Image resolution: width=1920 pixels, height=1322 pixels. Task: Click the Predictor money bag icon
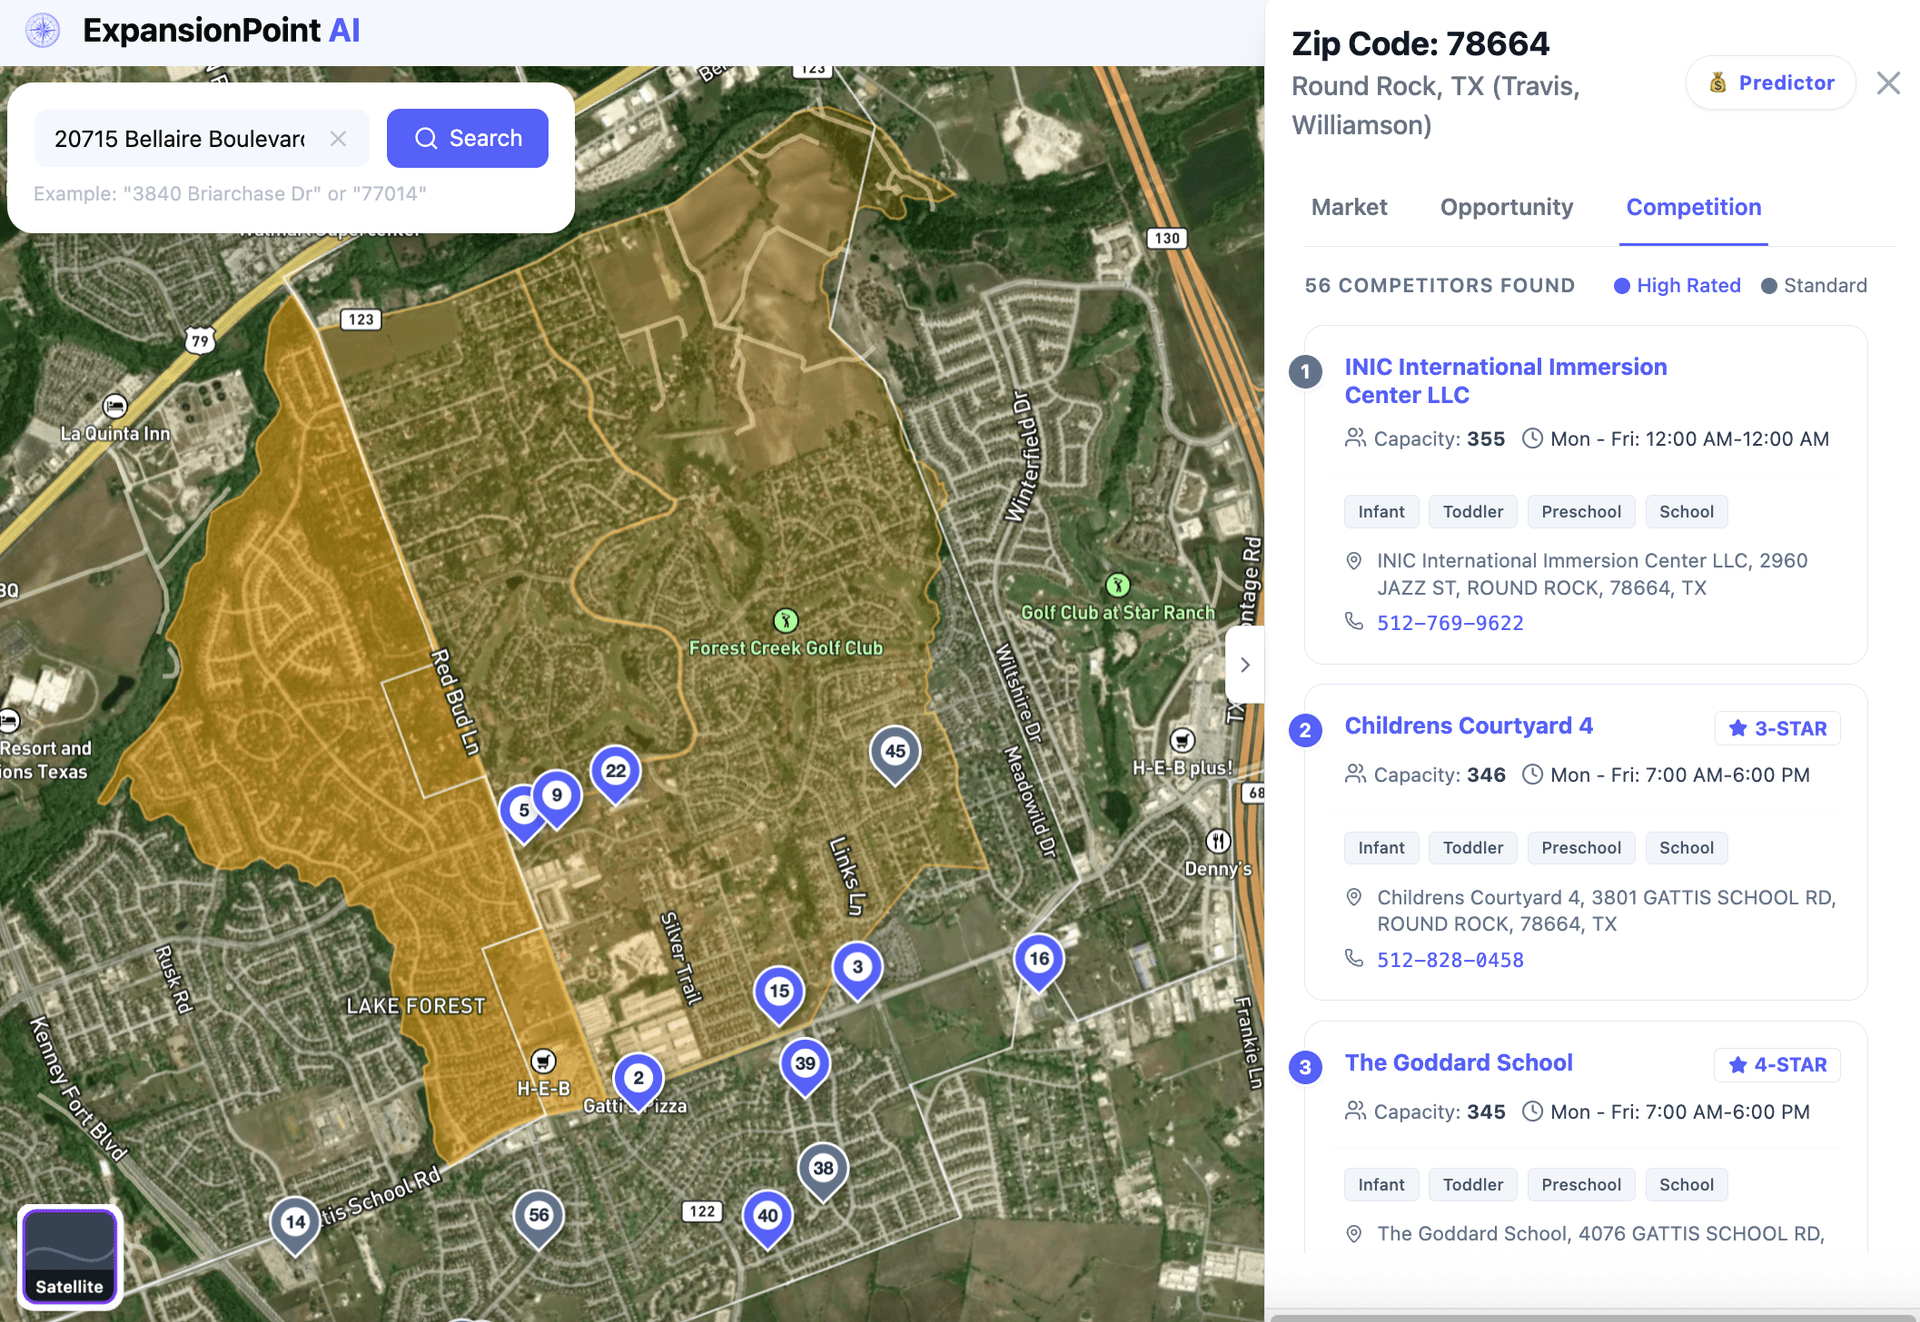[1719, 82]
